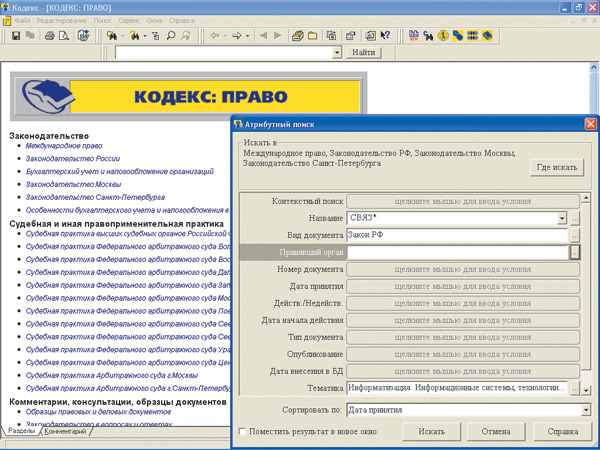600x450 pixels.
Task: Click the magnifier find-in-text icon
Action: coord(171,36)
